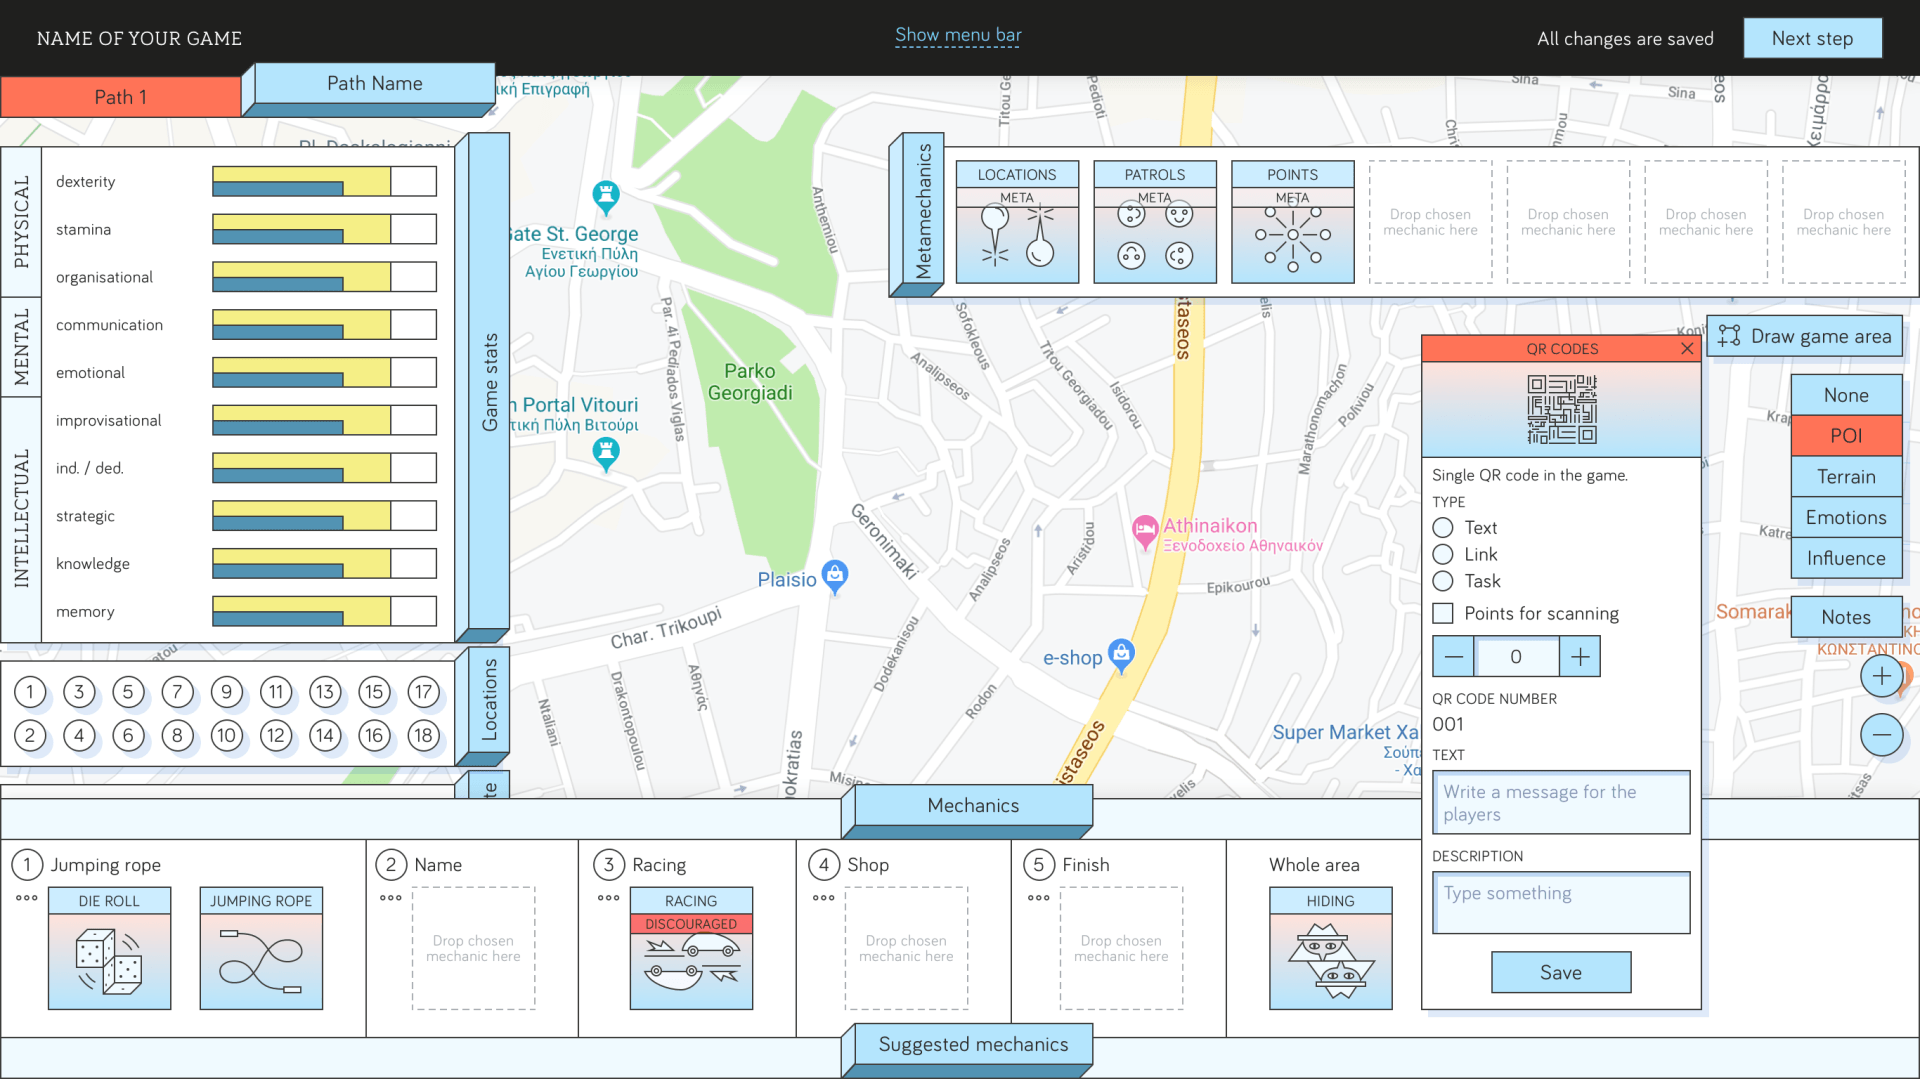This screenshot has width=1920, height=1079.
Task: Click the Description input field
Action: tap(1561, 904)
